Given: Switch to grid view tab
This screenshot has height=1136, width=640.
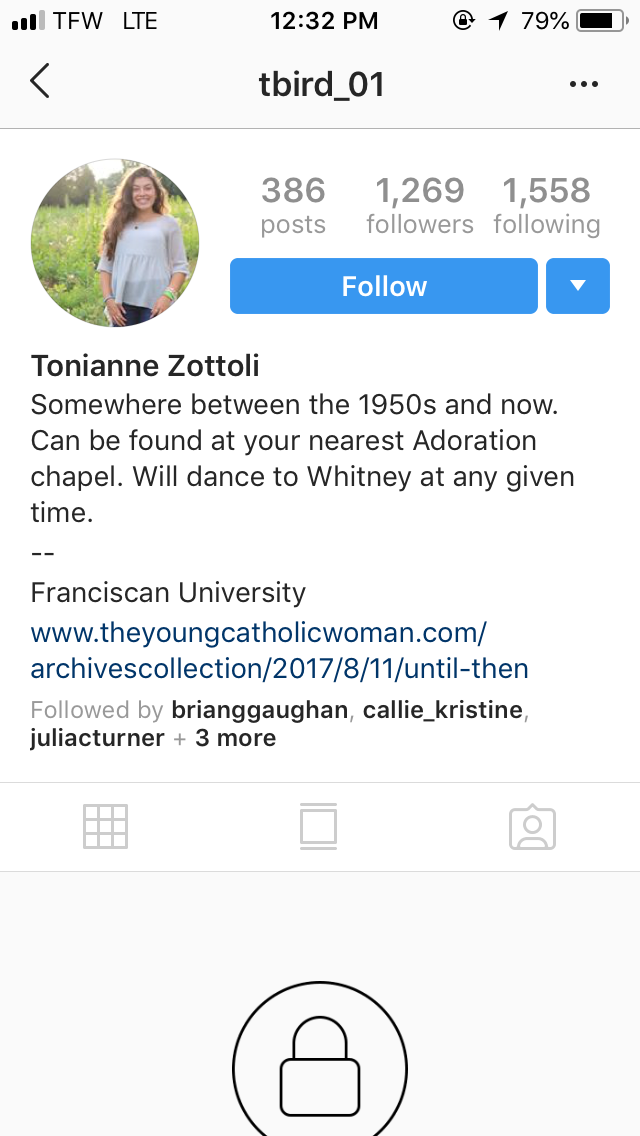Looking at the screenshot, I should 105,827.
